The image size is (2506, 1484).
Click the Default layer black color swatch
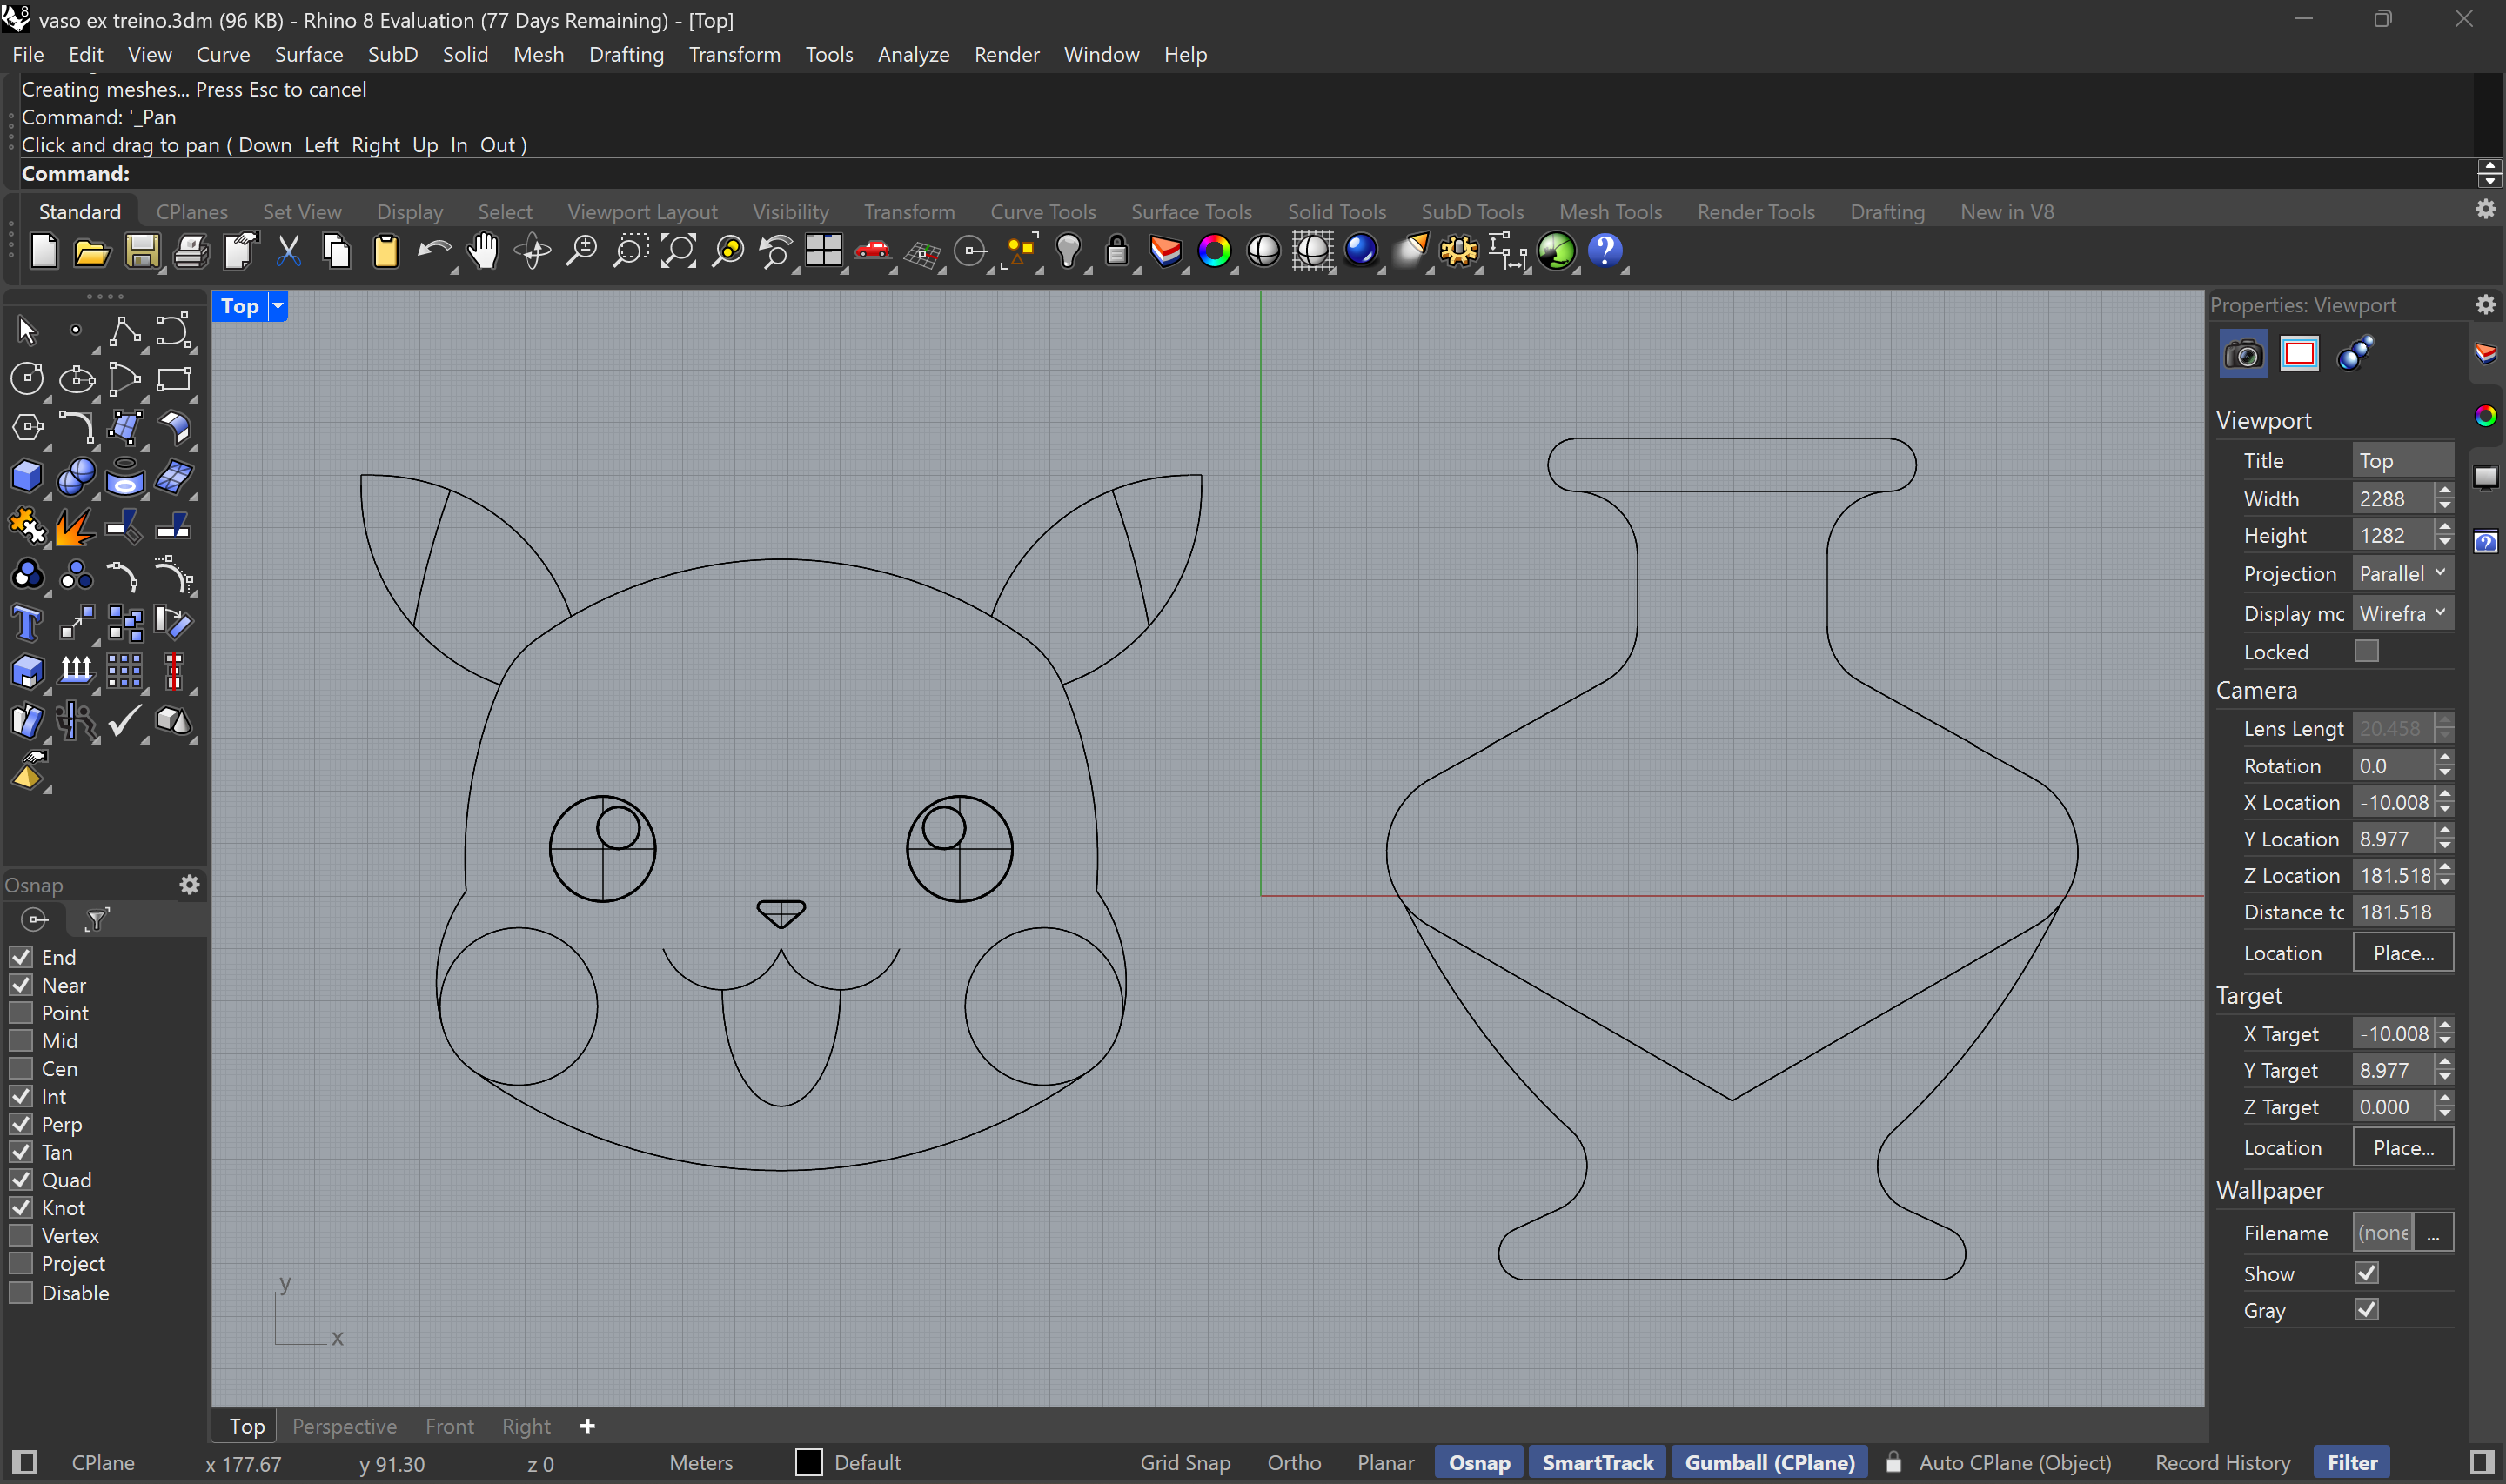(808, 1463)
